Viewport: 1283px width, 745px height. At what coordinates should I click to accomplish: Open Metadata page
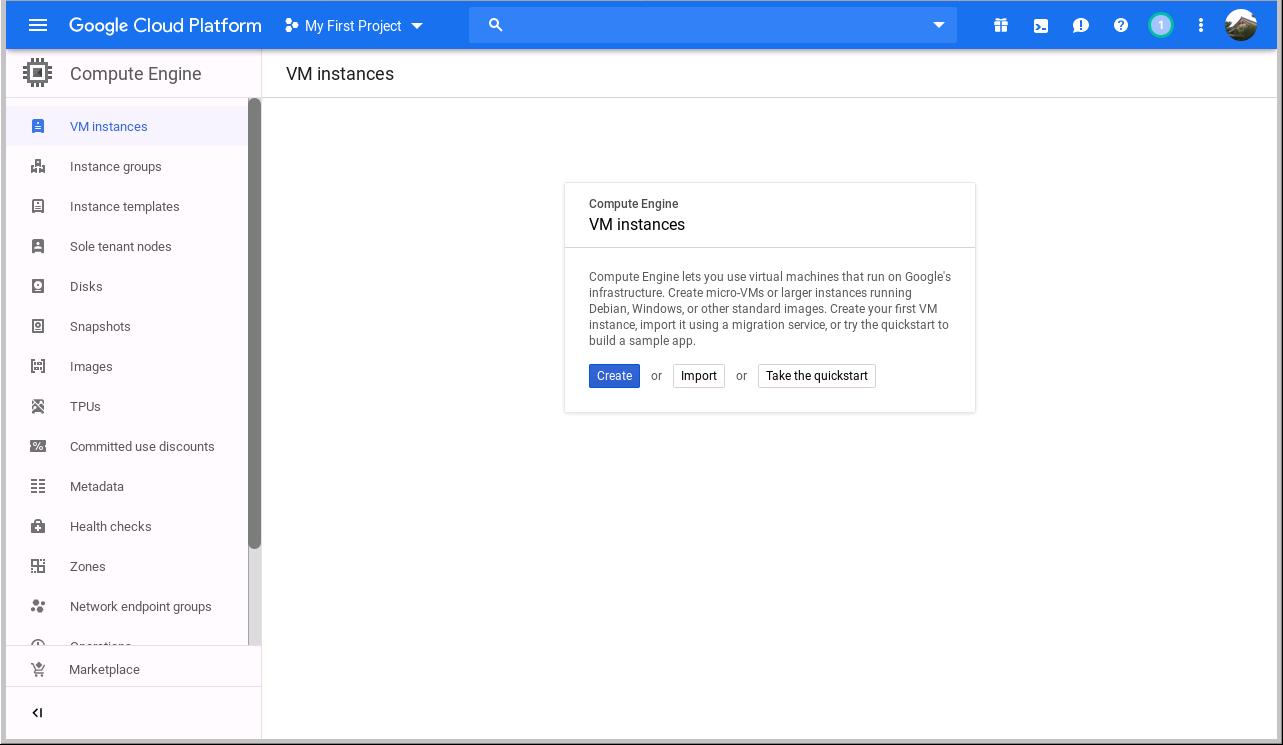[x=127, y=486]
